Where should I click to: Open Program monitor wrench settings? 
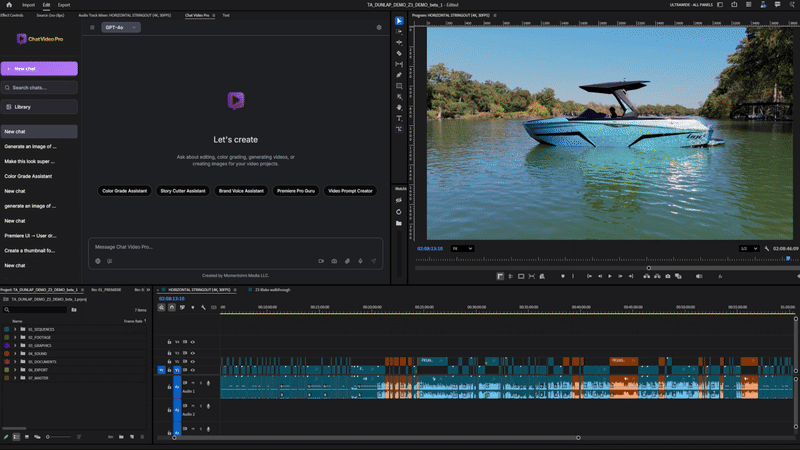tap(767, 248)
